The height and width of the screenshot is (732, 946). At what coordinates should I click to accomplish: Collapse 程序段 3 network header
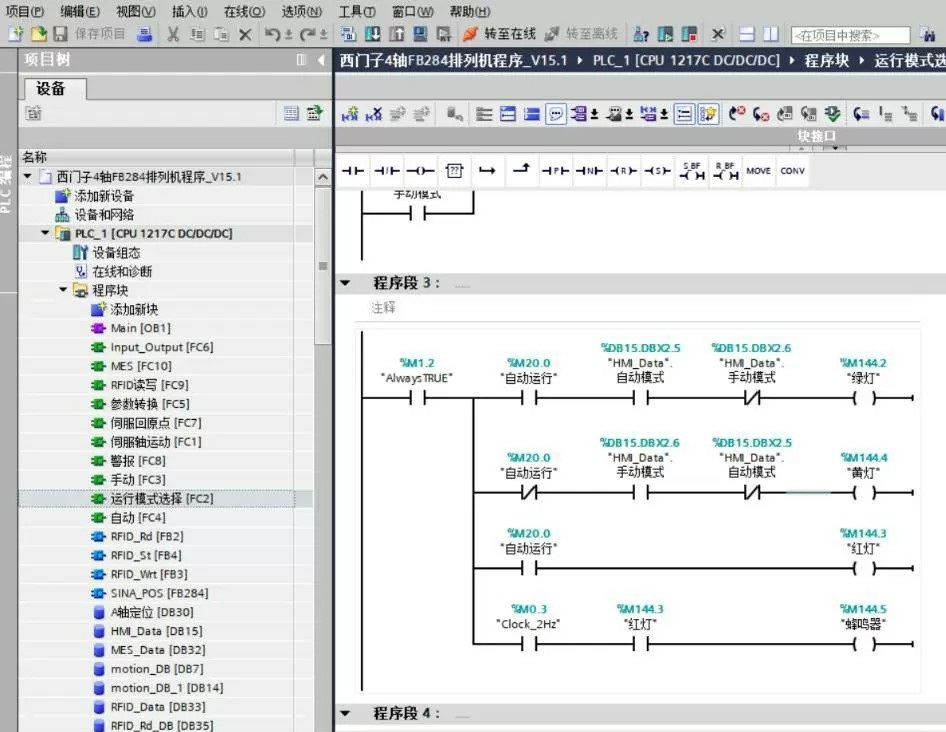(x=346, y=282)
